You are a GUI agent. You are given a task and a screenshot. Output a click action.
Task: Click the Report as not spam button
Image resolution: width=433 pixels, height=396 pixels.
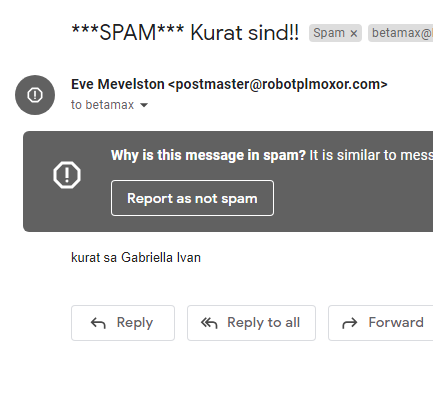[192, 198]
